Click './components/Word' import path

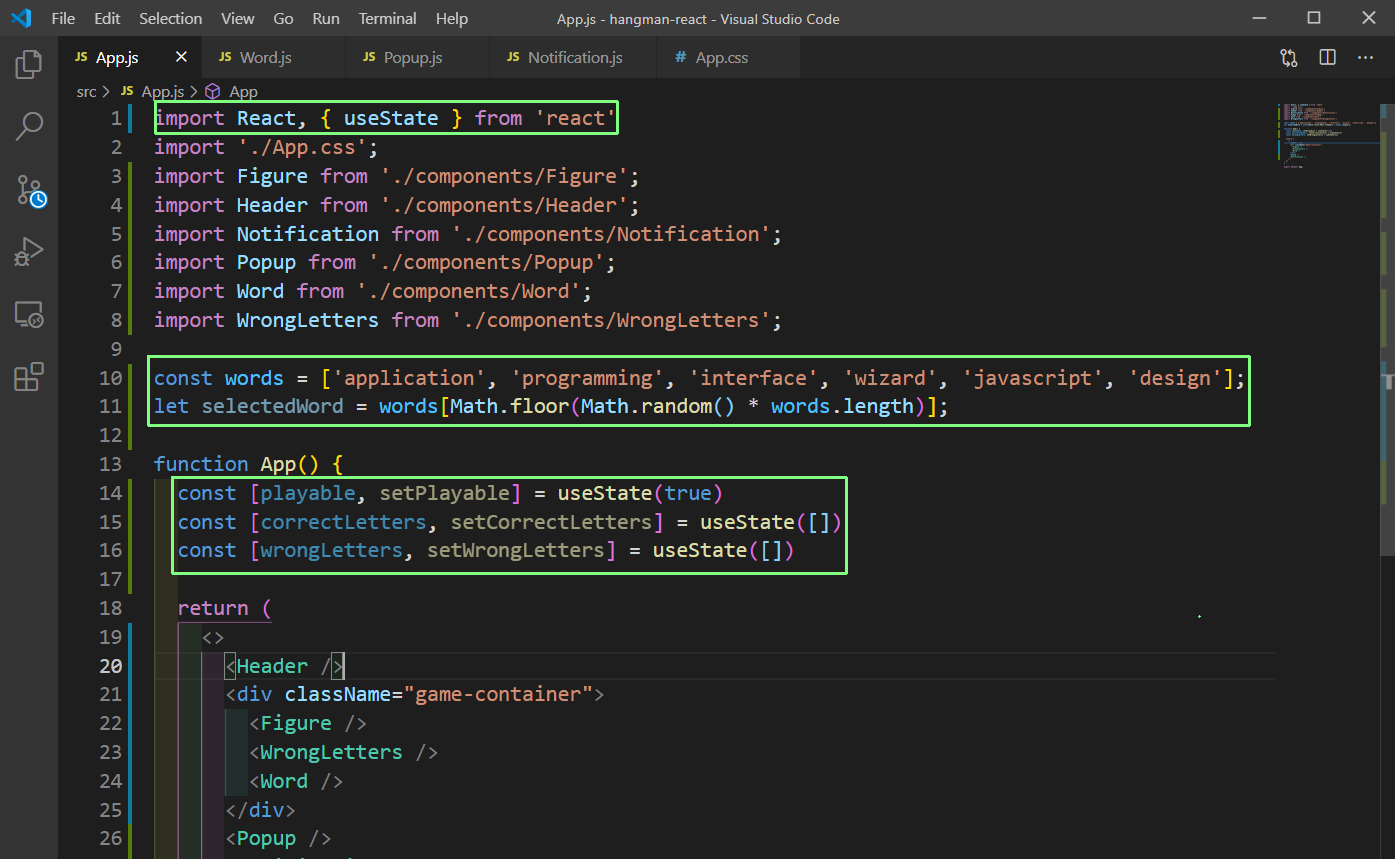467,291
